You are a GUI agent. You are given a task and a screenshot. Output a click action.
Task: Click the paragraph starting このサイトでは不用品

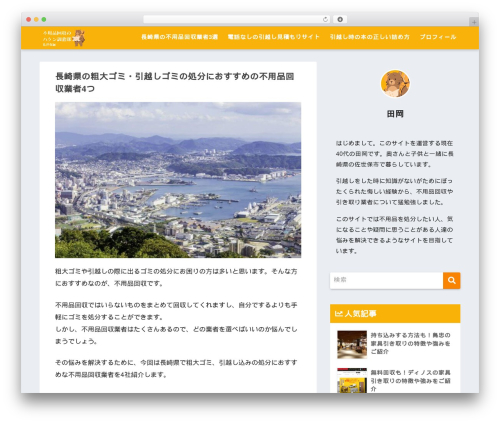coord(395,235)
